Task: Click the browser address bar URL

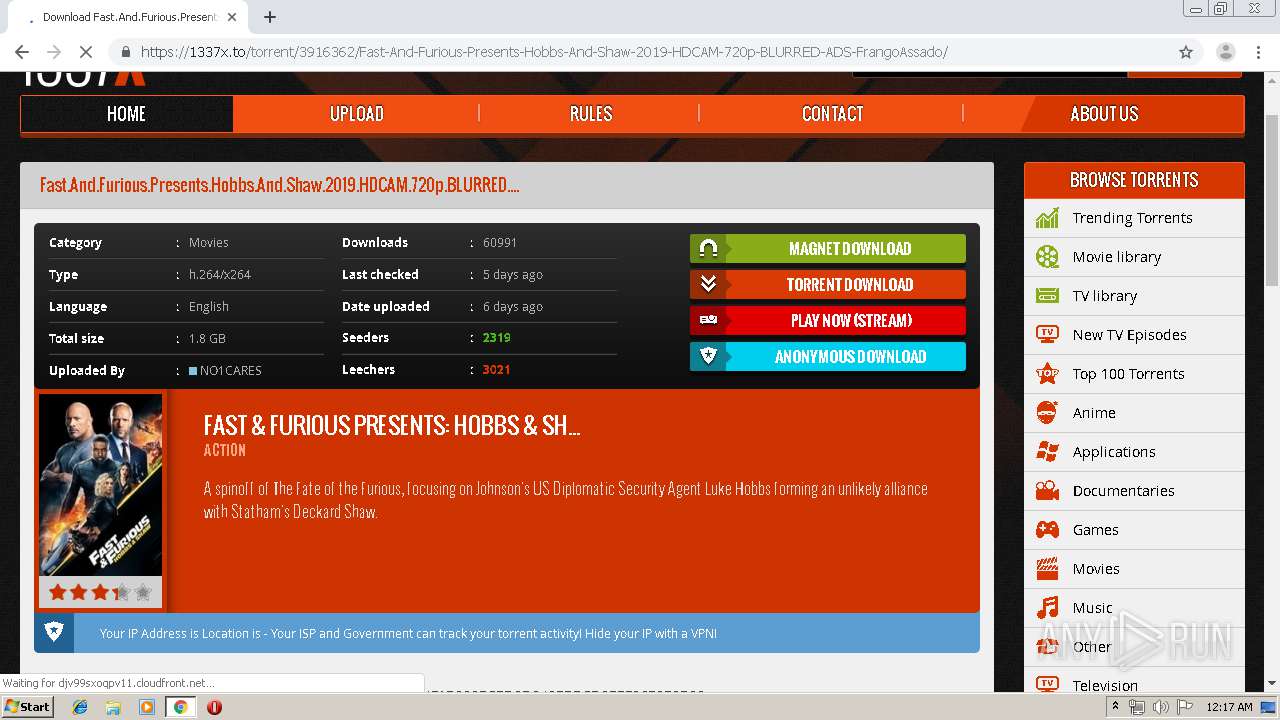Action: tap(544, 52)
